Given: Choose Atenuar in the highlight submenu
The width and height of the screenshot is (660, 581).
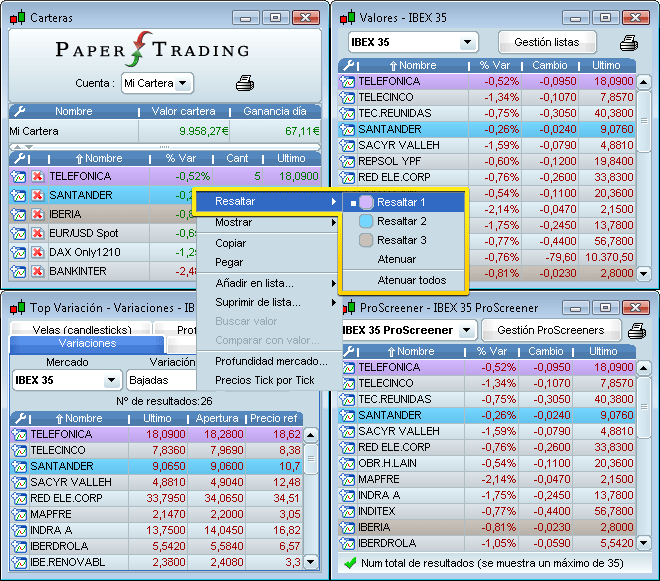Looking at the screenshot, I should click(x=404, y=259).
